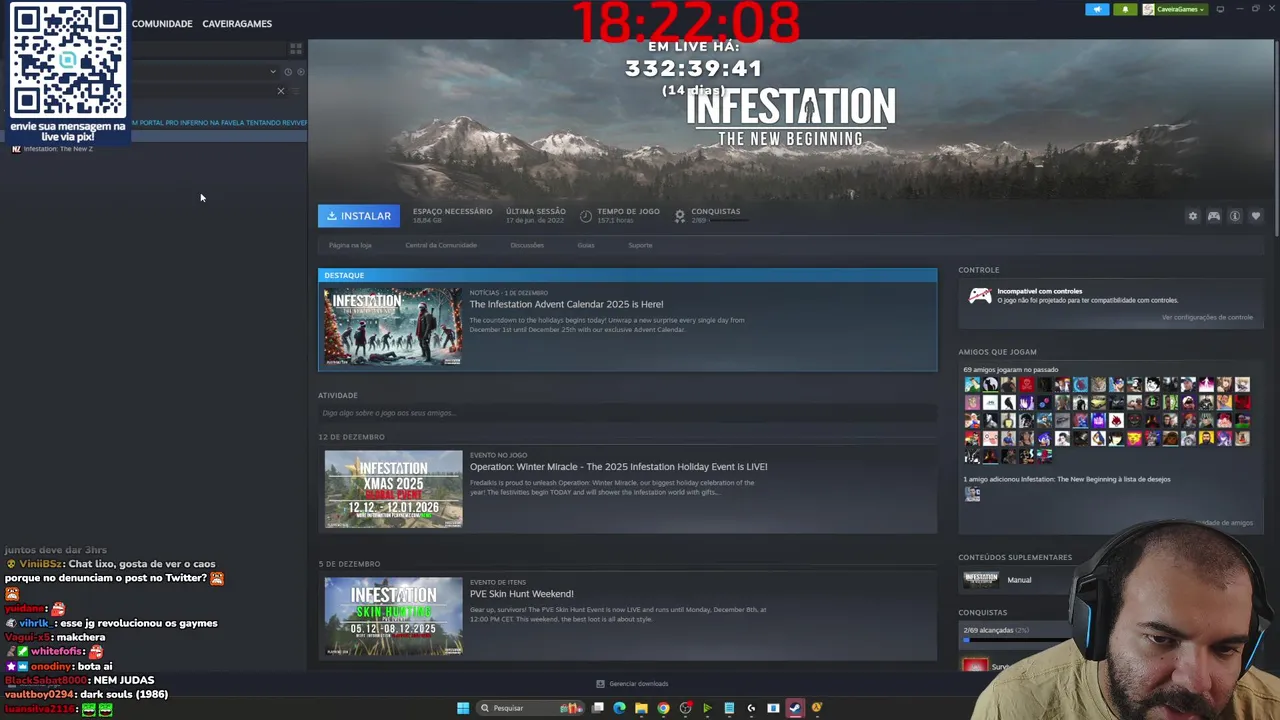Expand library filter dropdown chevron

coord(272,72)
